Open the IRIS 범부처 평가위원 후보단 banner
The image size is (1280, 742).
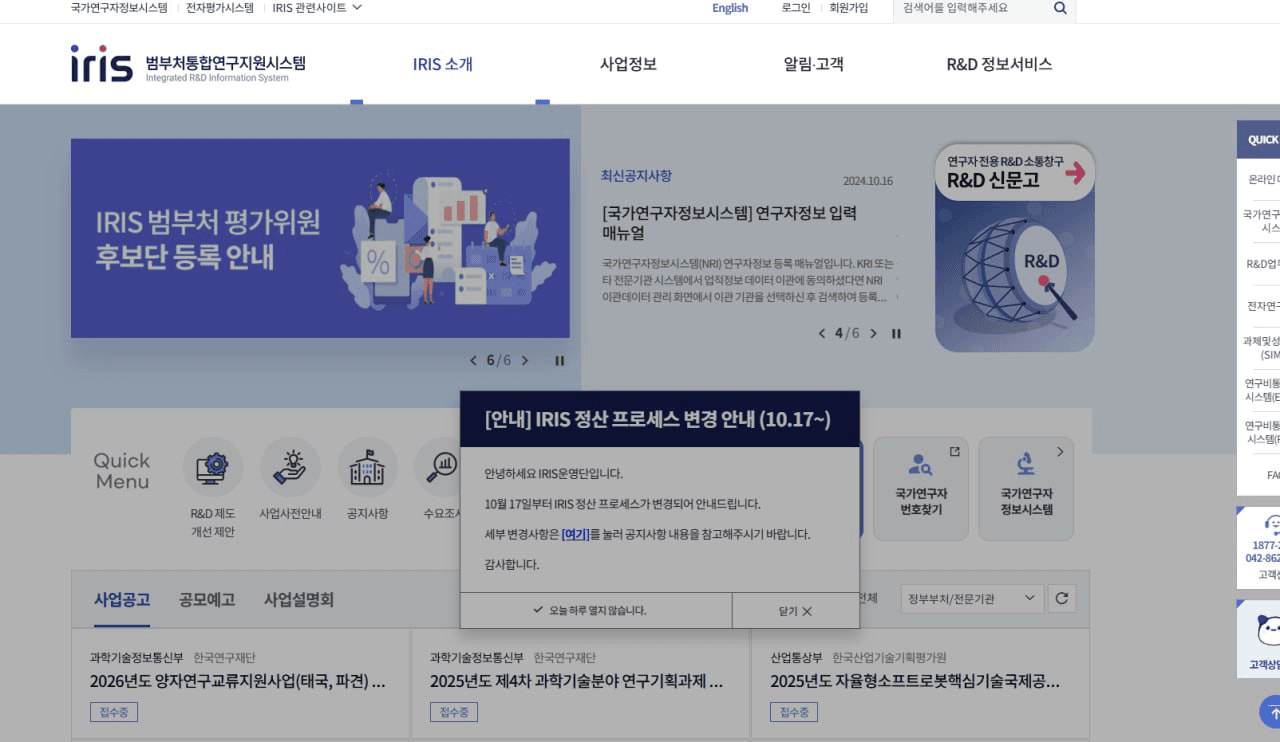click(320, 238)
